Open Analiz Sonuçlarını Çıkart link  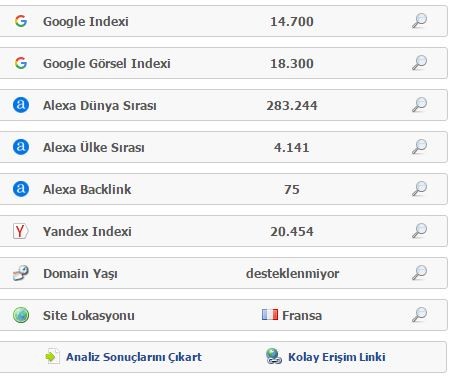click(x=134, y=357)
